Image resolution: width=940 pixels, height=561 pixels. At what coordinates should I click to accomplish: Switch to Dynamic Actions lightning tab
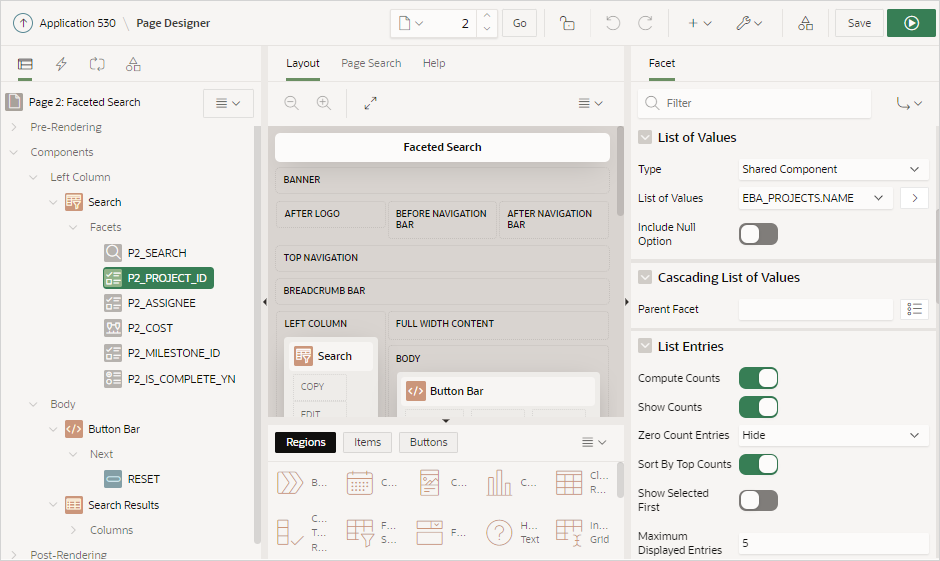(61, 64)
